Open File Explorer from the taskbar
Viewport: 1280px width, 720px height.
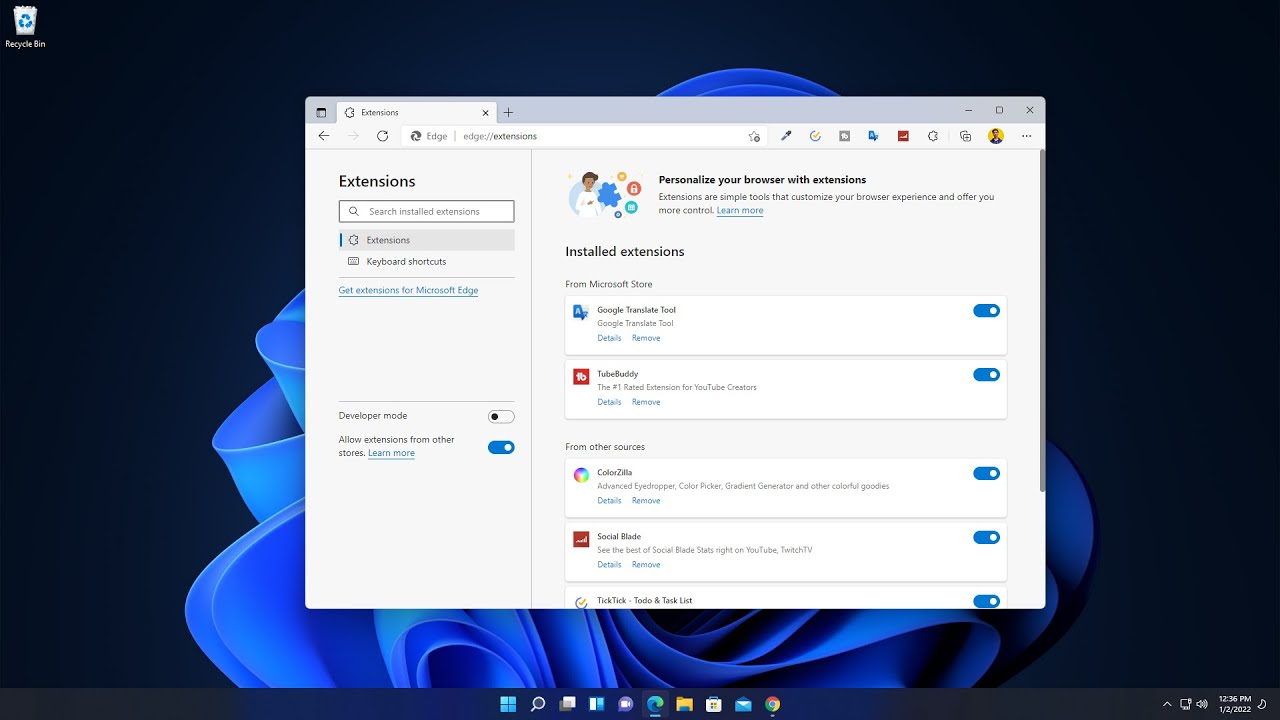(x=684, y=704)
